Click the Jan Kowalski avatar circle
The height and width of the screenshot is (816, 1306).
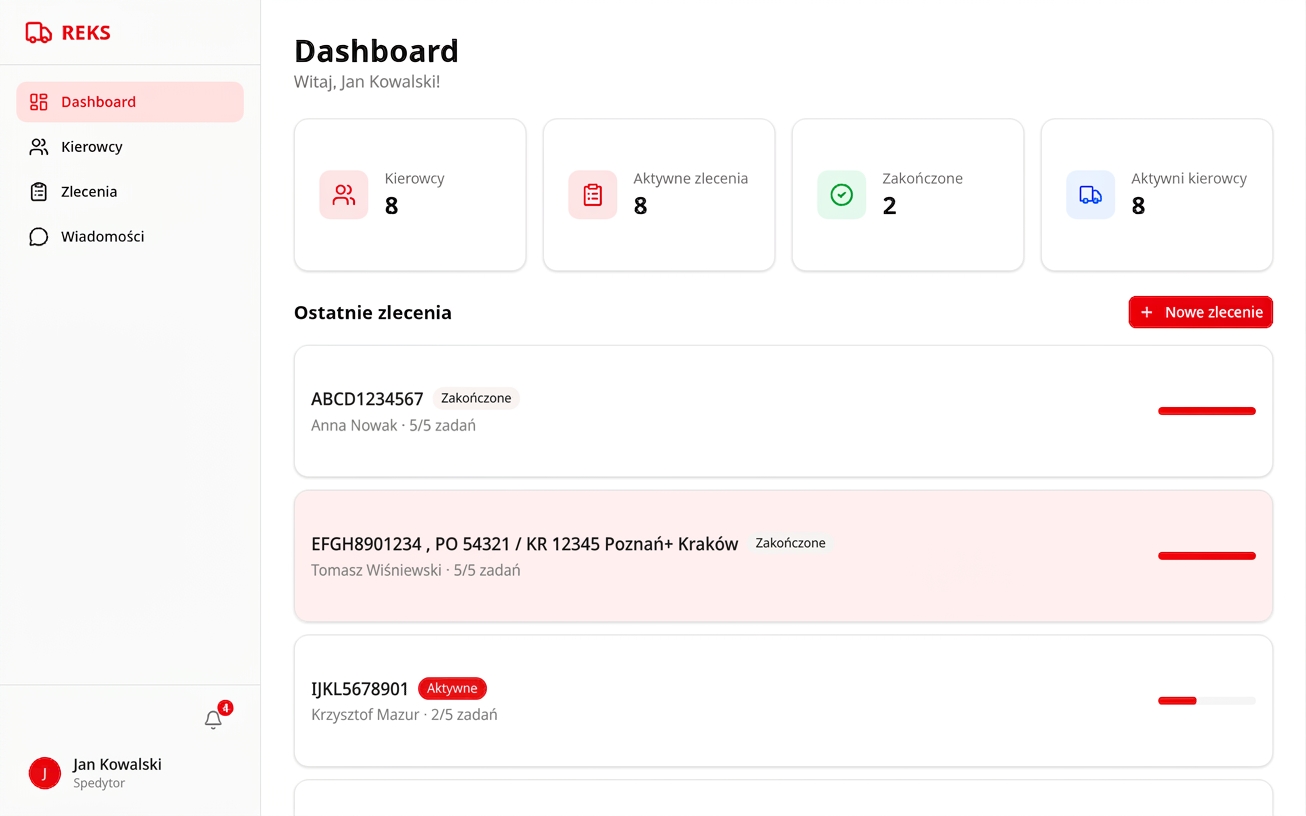click(45, 773)
